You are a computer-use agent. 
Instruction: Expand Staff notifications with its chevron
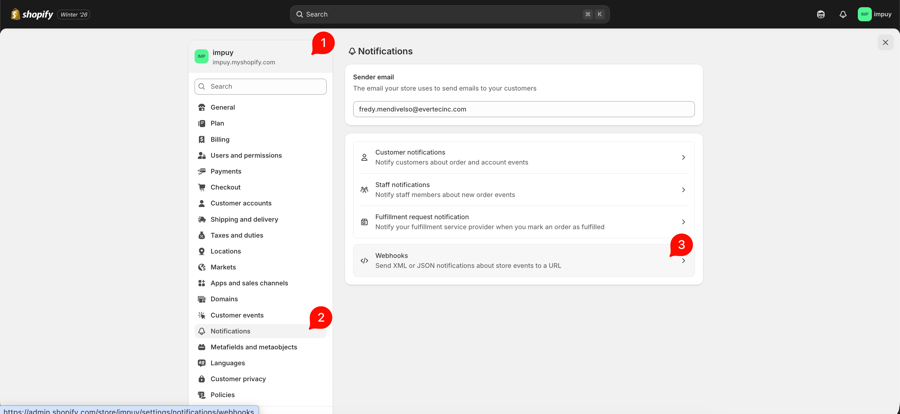(x=683, y=190)
